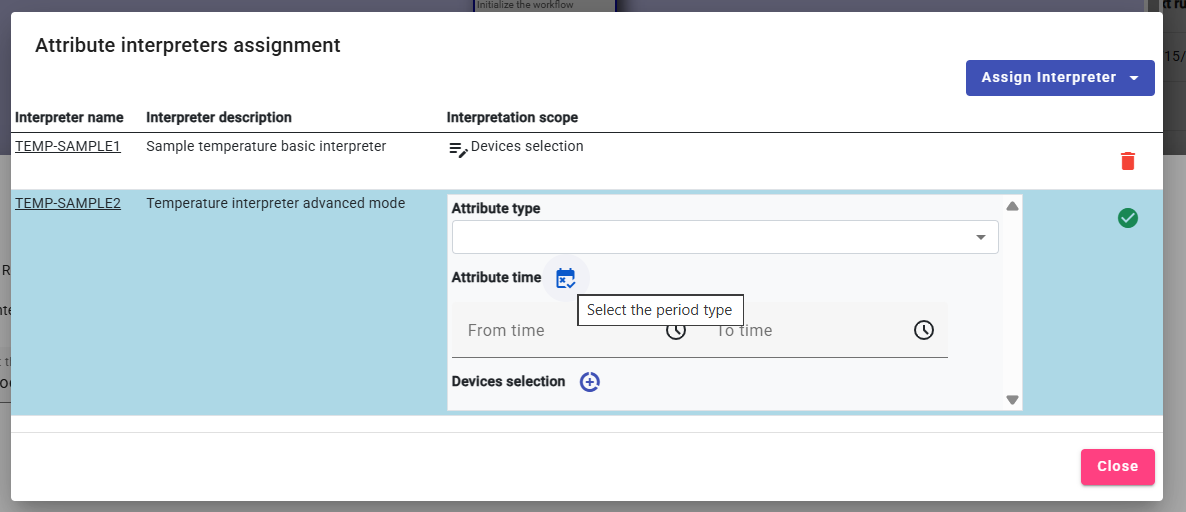
Task: Open the TEMP-SAMPLE2 interpreter link
Action: coord(68,203)
